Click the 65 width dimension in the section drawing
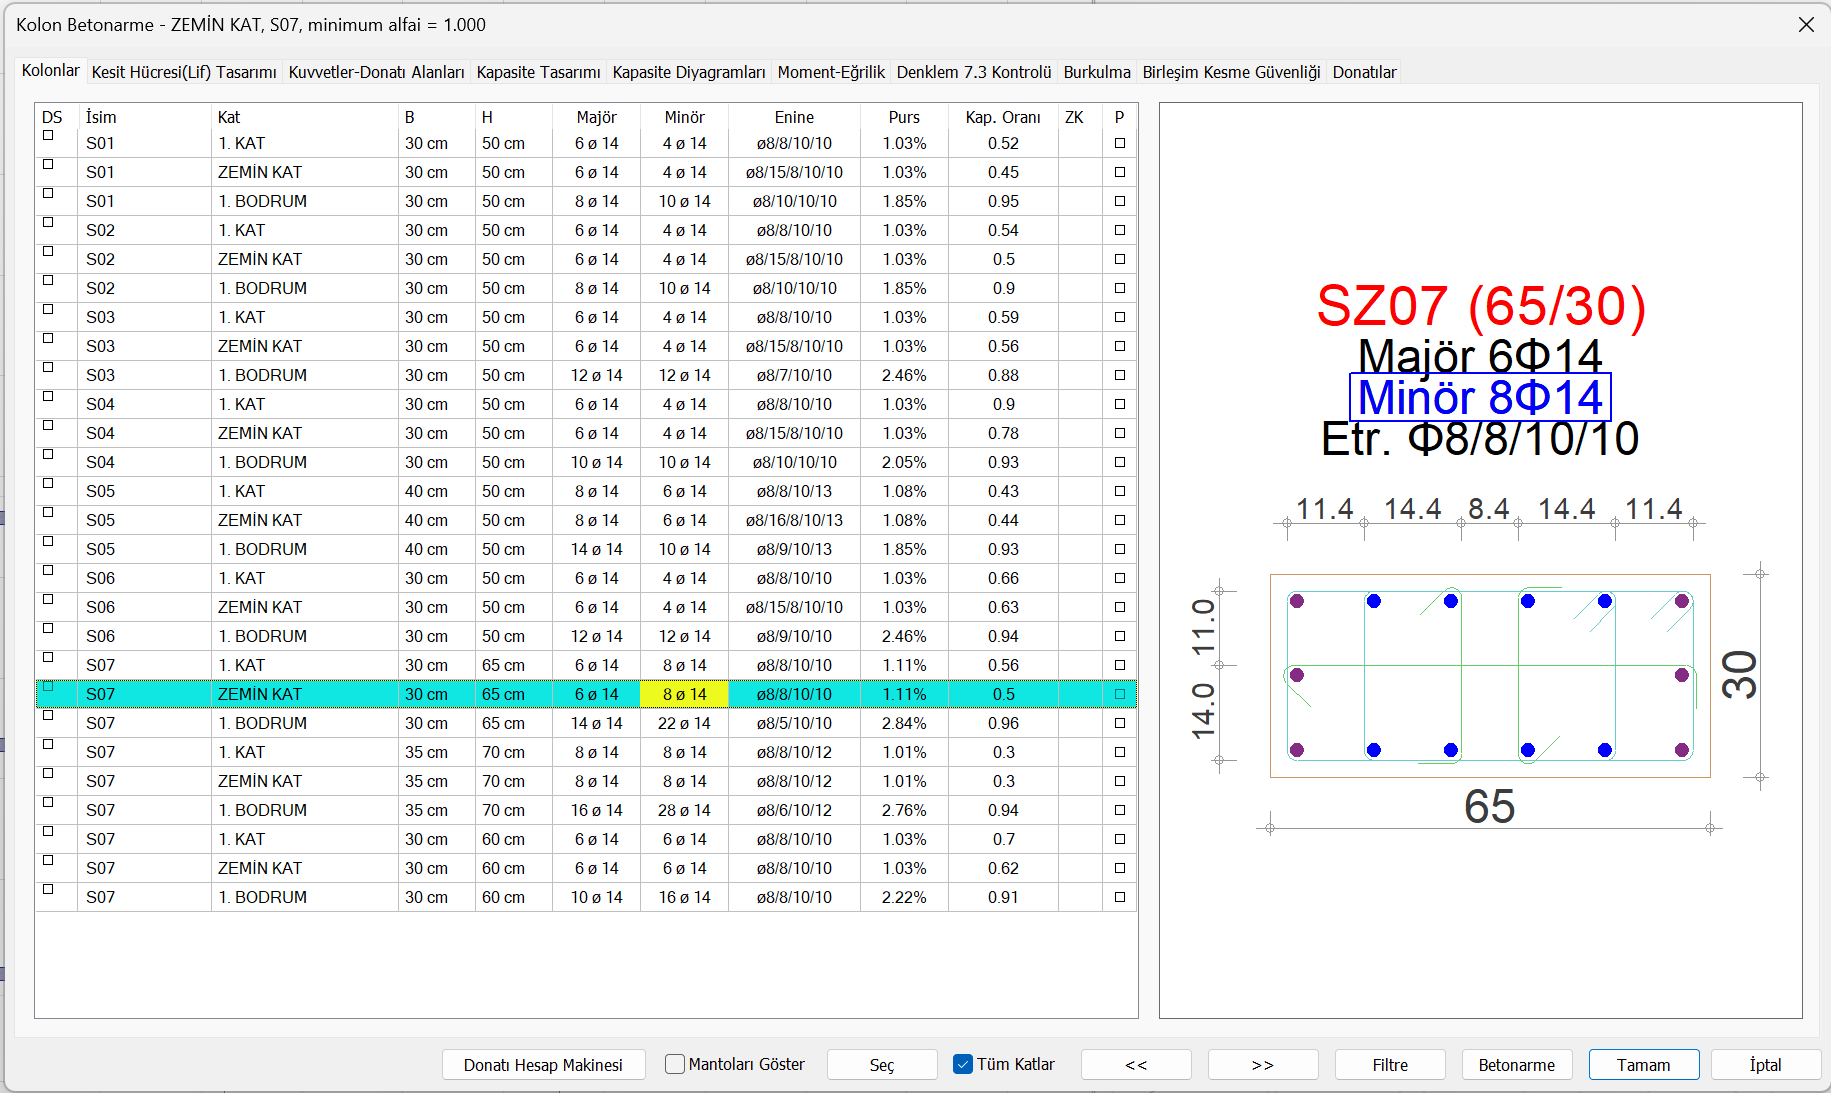 (1490, 807)
